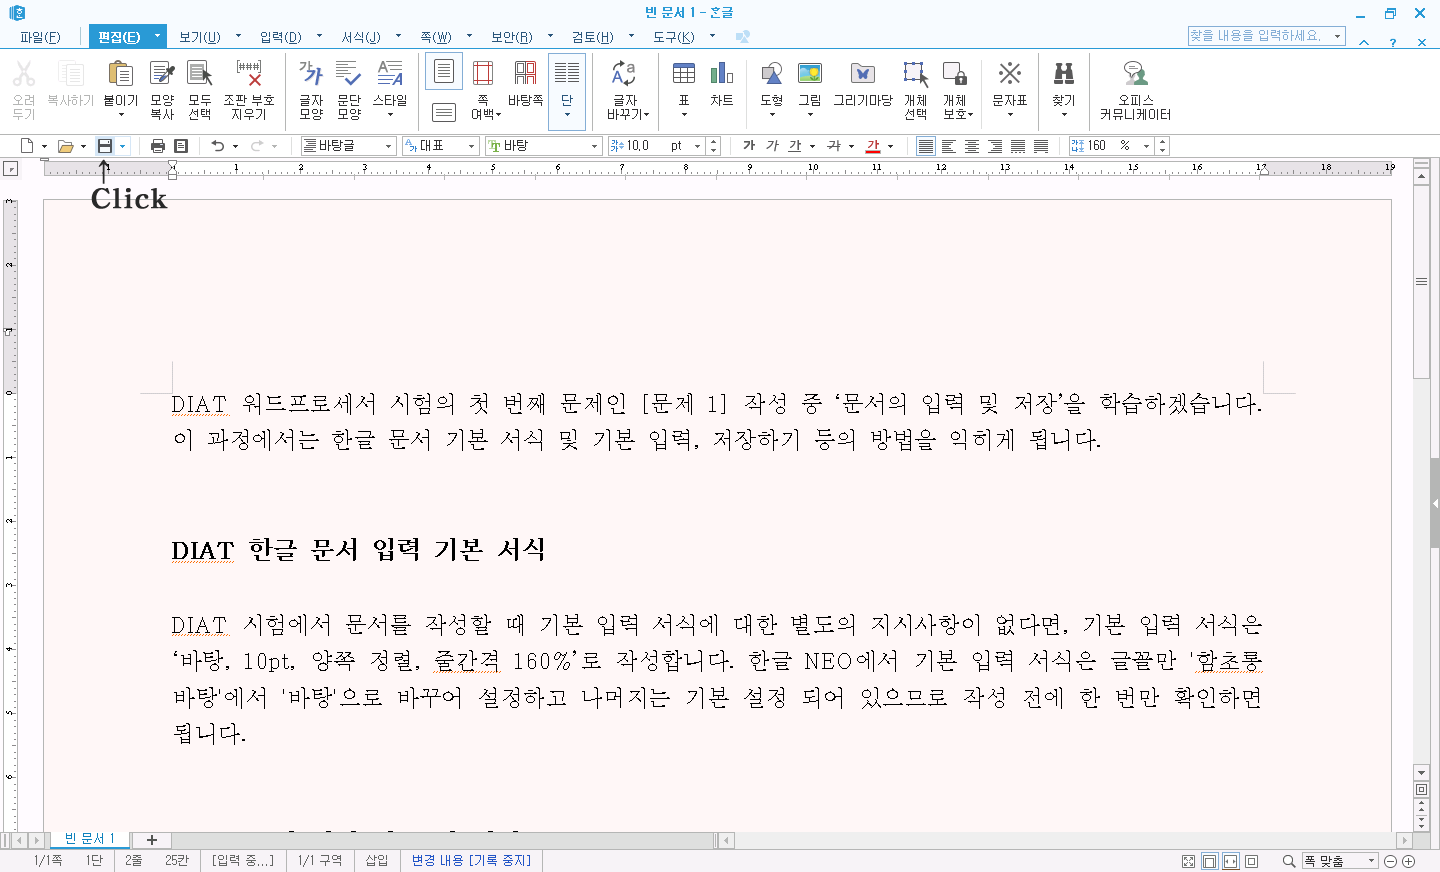Screen dimensions: 1440x872
Task: Select center alignment
Action: [972, 146]
